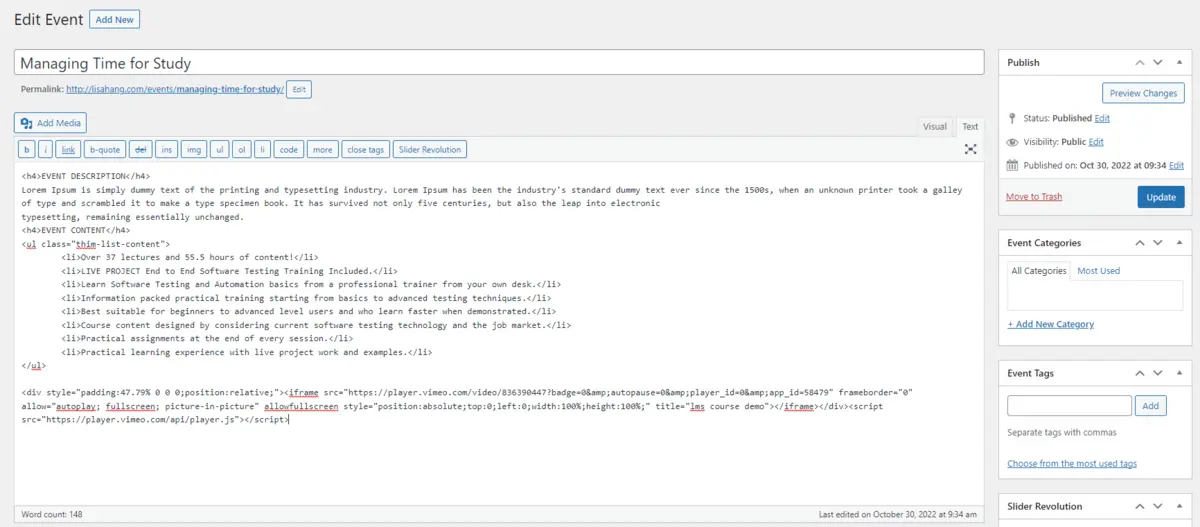Move the Publish panel up
Image resolution: width=1200 pixels, height=527 pixels.
1139,62
